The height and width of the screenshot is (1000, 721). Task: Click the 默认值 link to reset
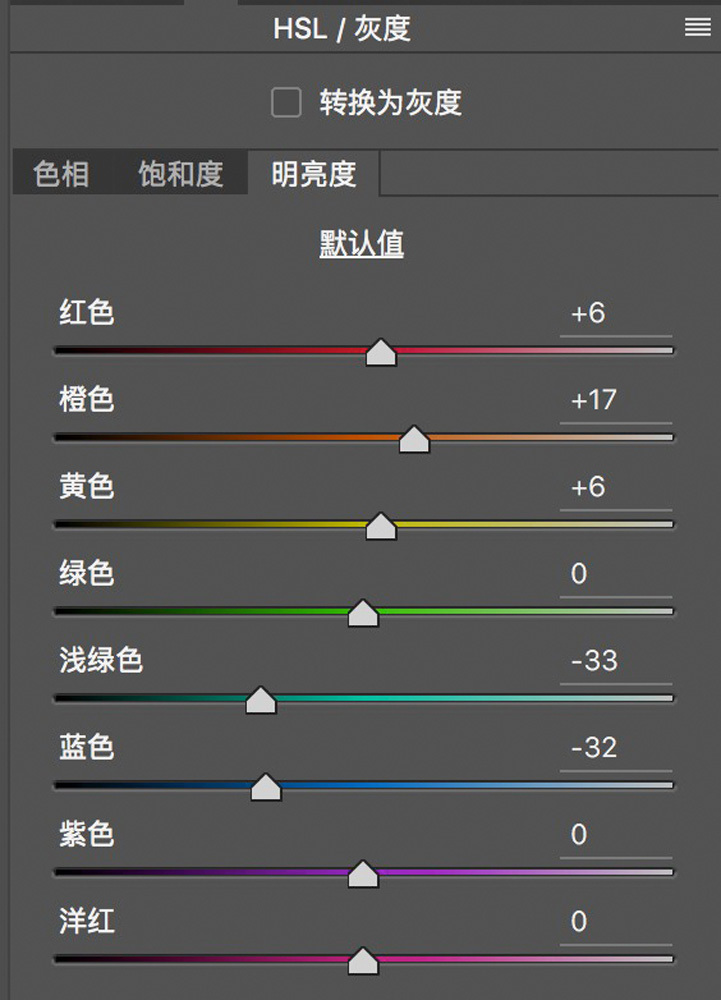[361, 245]
